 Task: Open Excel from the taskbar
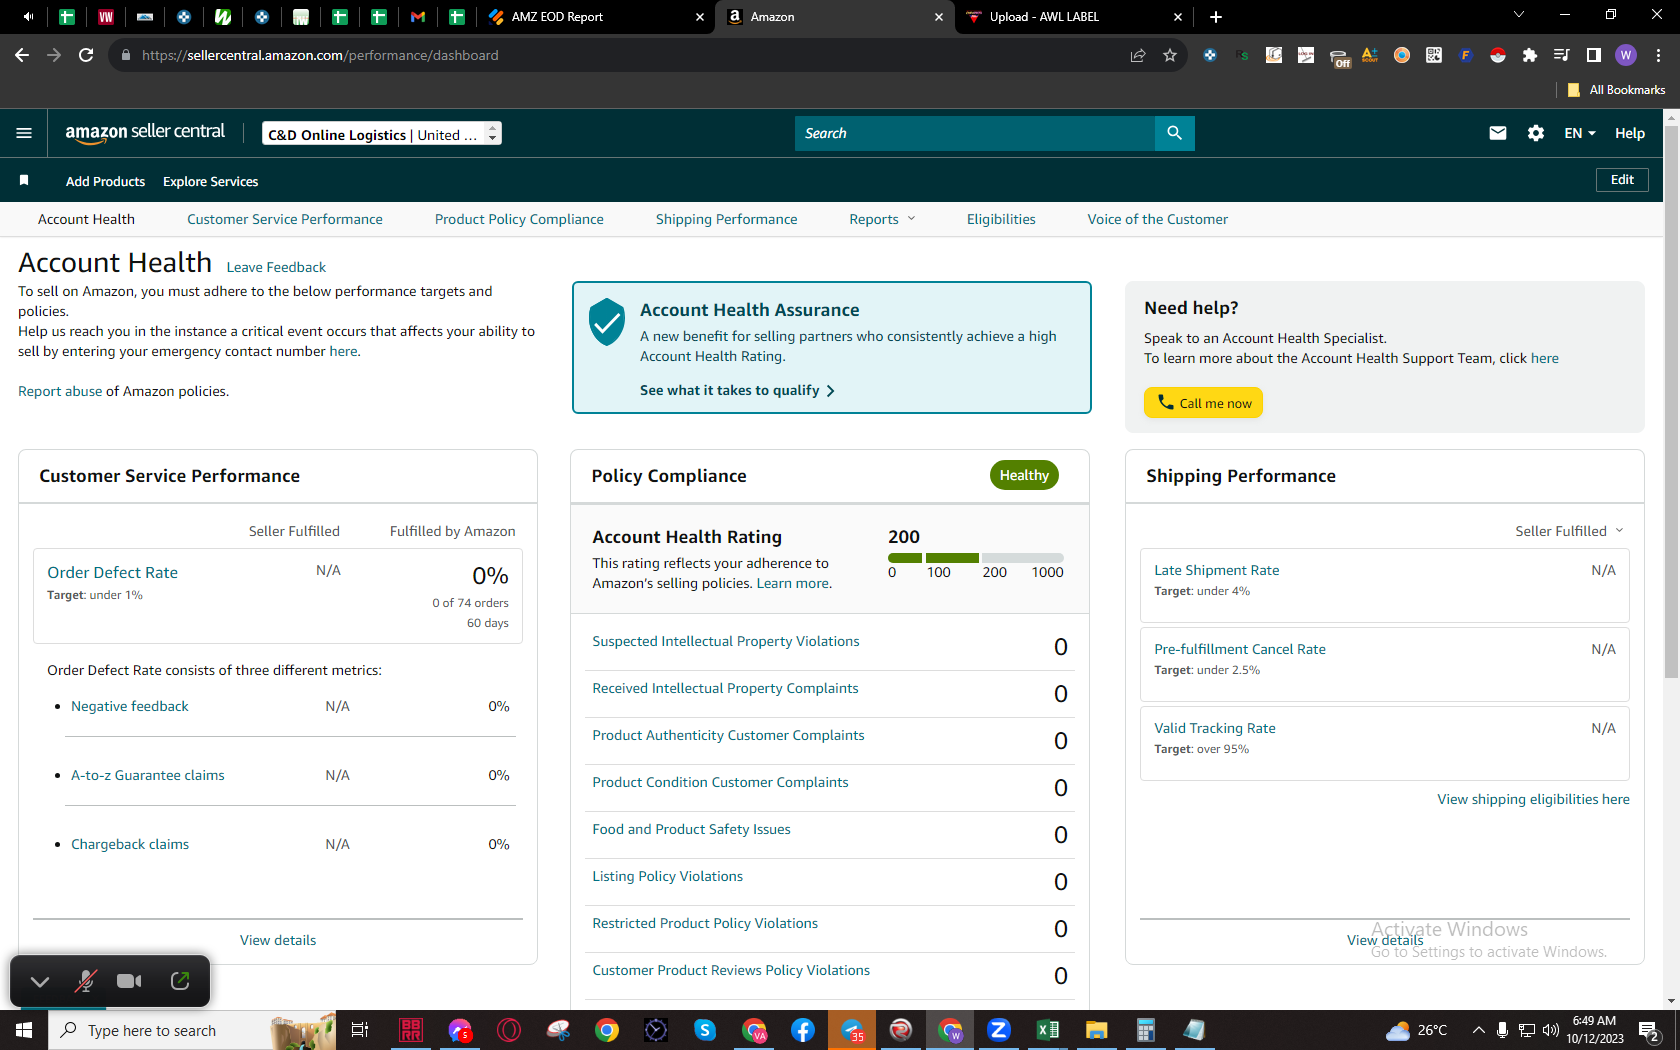1047,1030
